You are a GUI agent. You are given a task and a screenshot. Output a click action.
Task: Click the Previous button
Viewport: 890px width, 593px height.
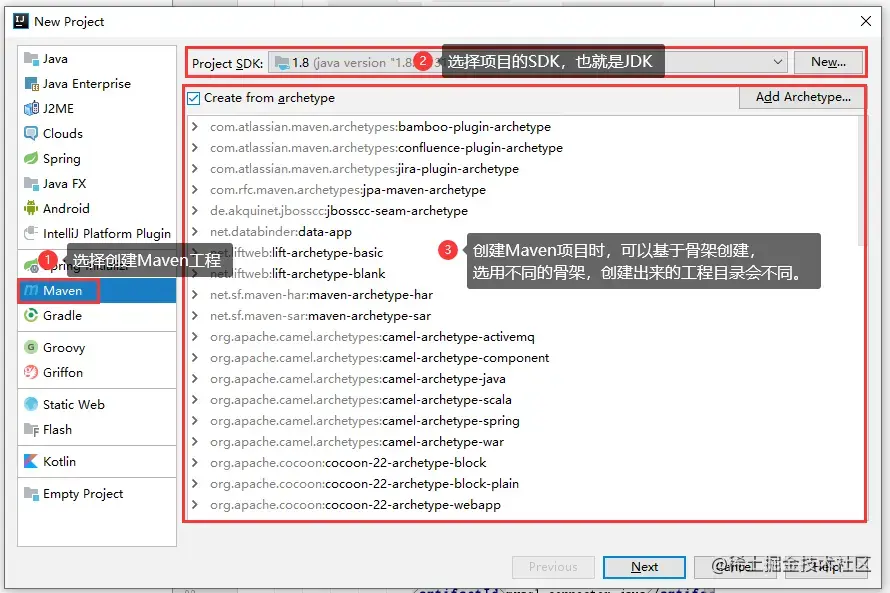(553, 567)
